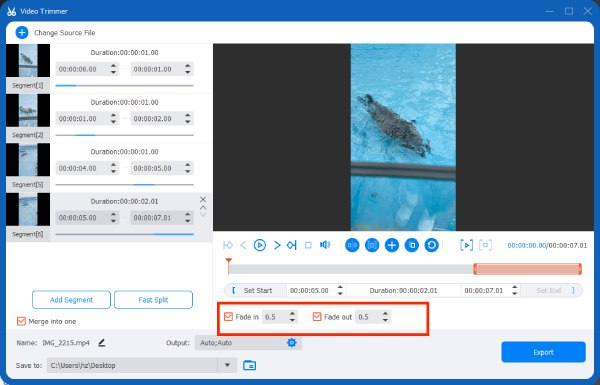Click the round blue plus icon
This screenshot has height=385, width=600.
[x=392, y=245]
